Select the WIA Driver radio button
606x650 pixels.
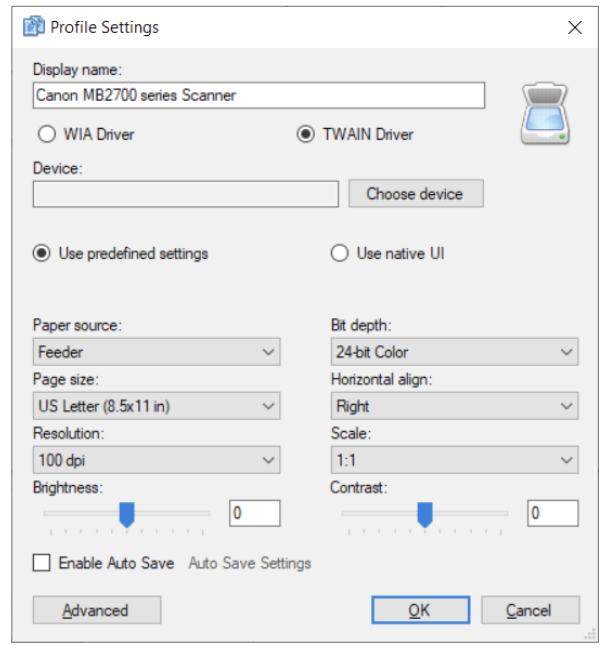44,134
